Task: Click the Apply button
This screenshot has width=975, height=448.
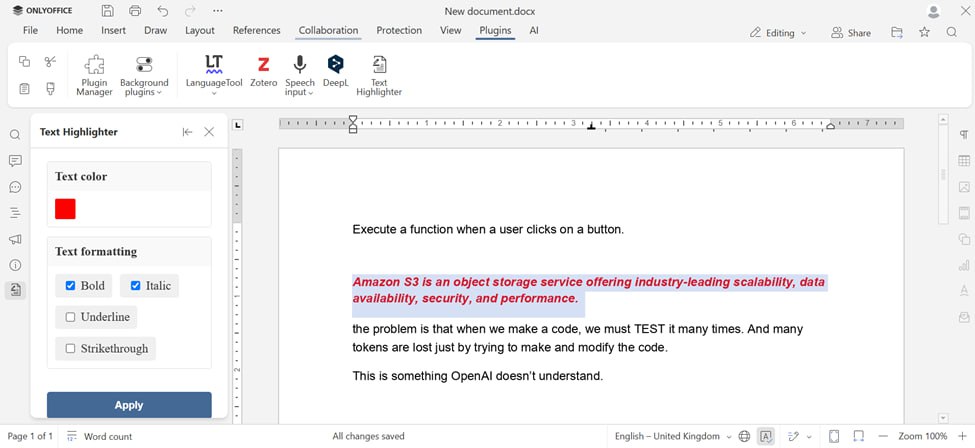Action: [x=129, y=405]
